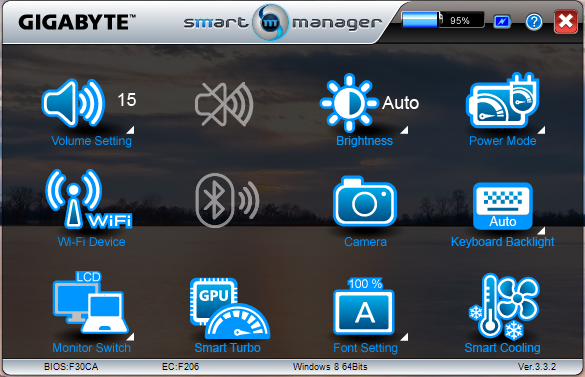This screenshot has height=377, width=585.
Task: Open the Monitor Switch LCD icon
Action: pyautogui.click(x=91, y=302)
